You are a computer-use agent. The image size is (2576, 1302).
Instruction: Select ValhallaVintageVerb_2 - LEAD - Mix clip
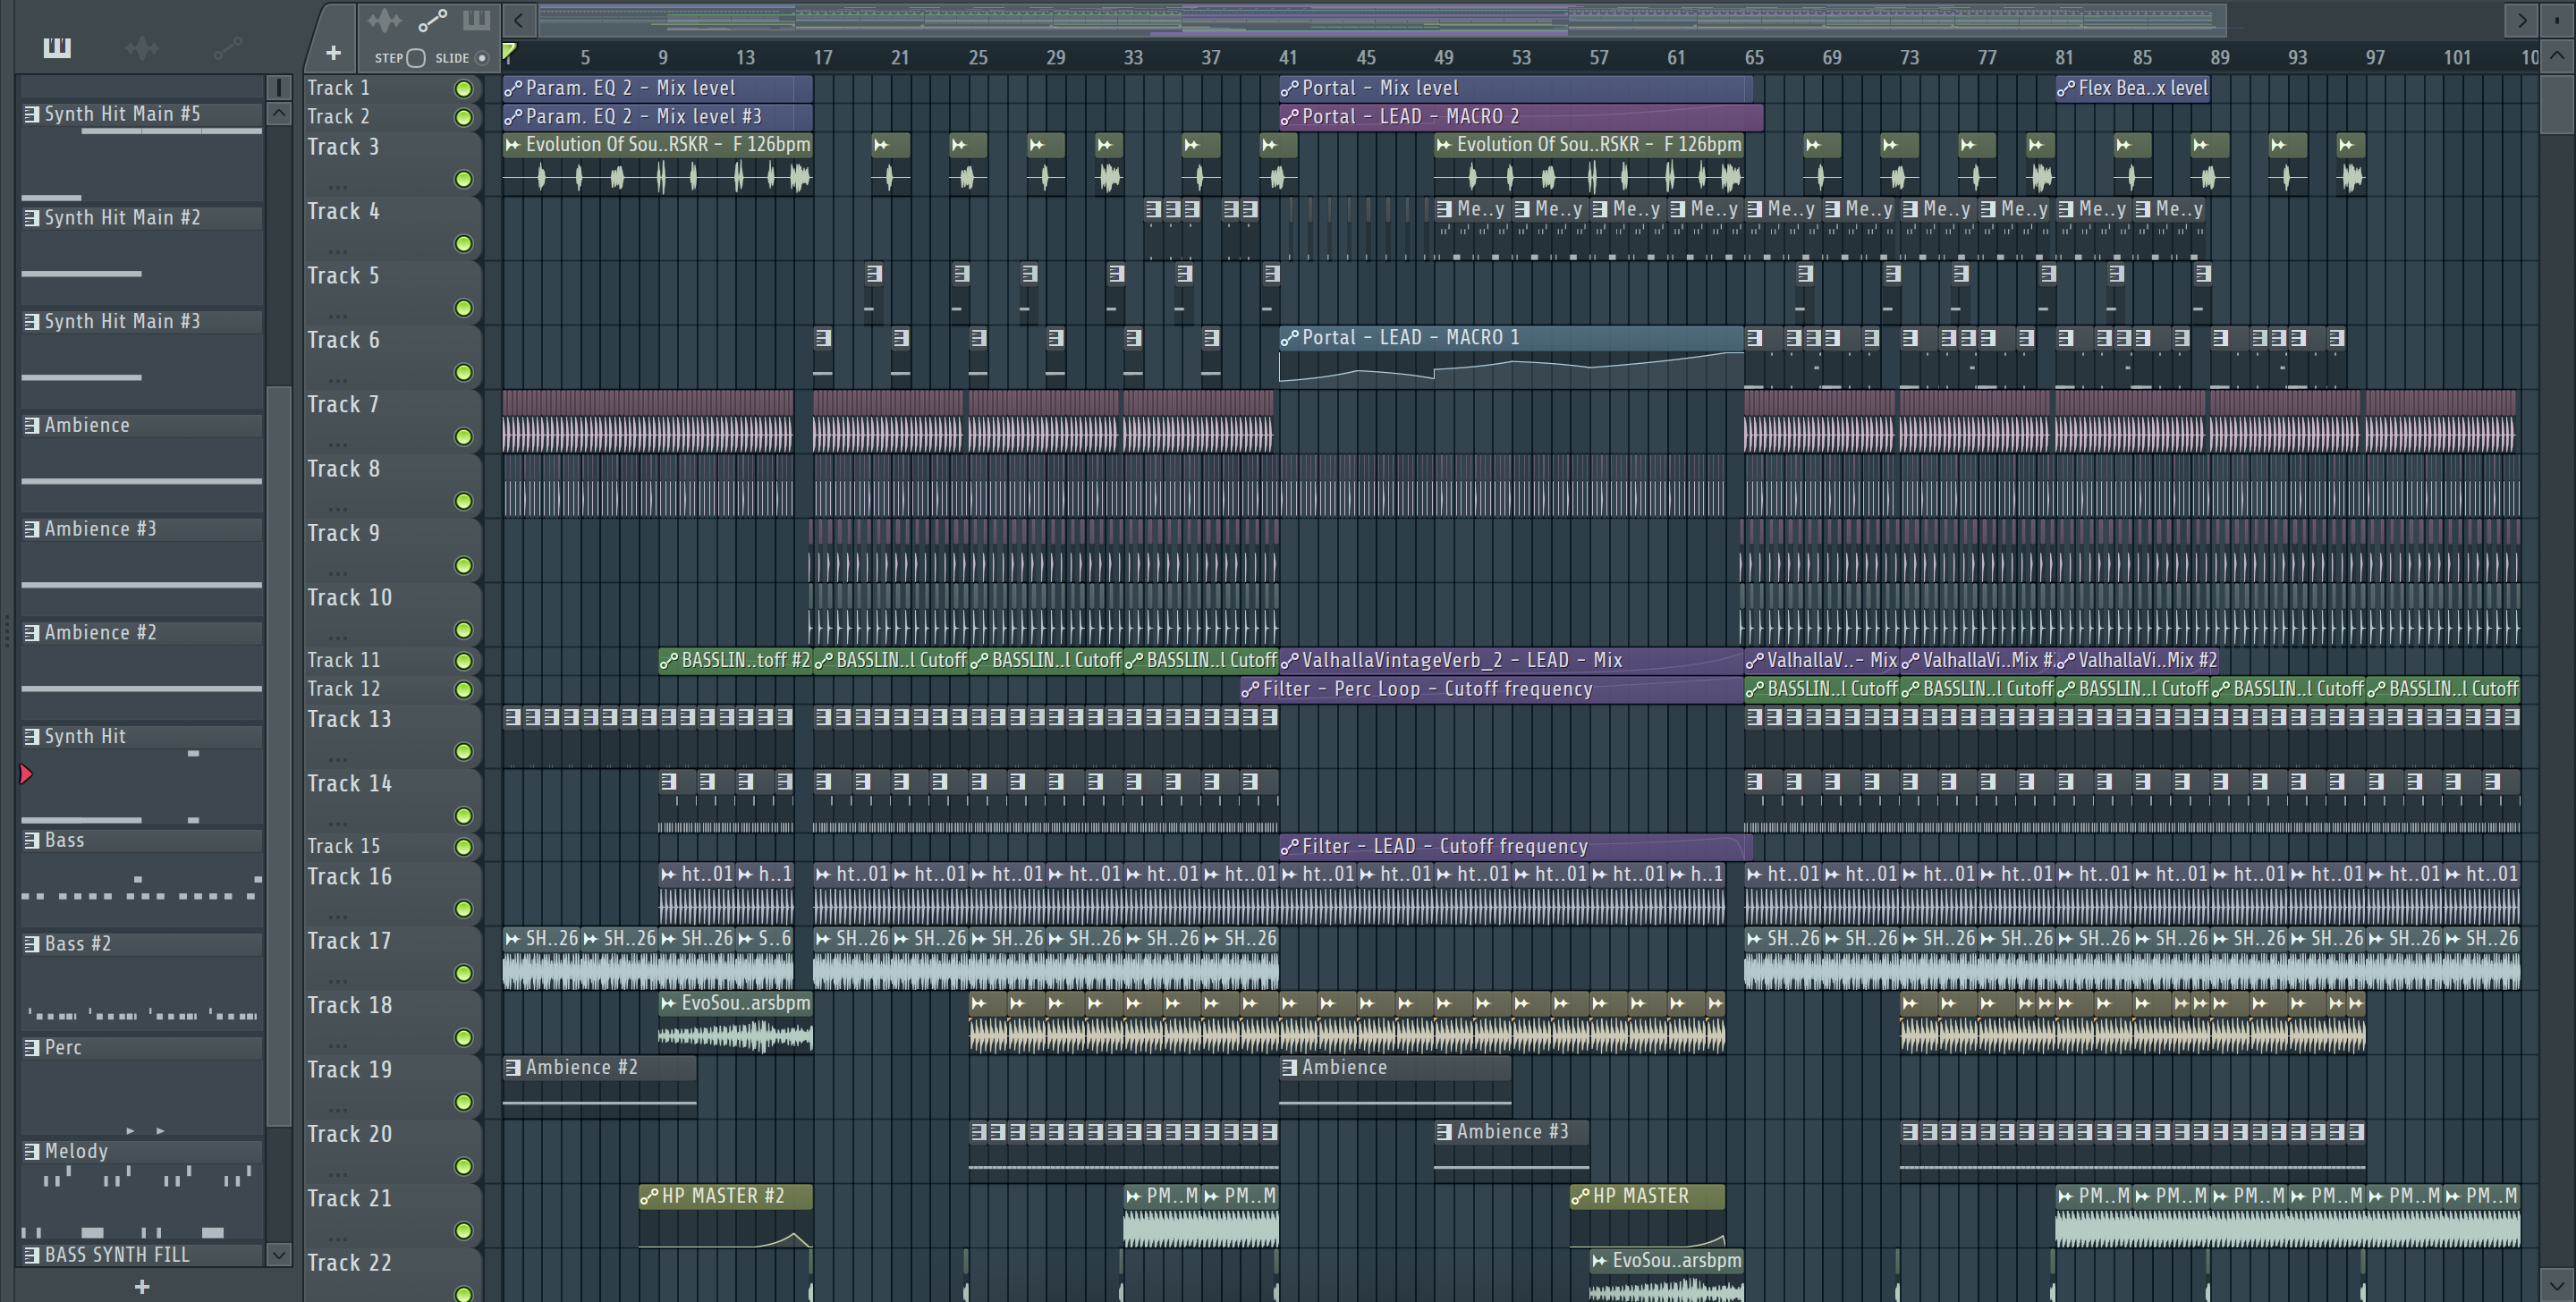(x=1511, y=660)
